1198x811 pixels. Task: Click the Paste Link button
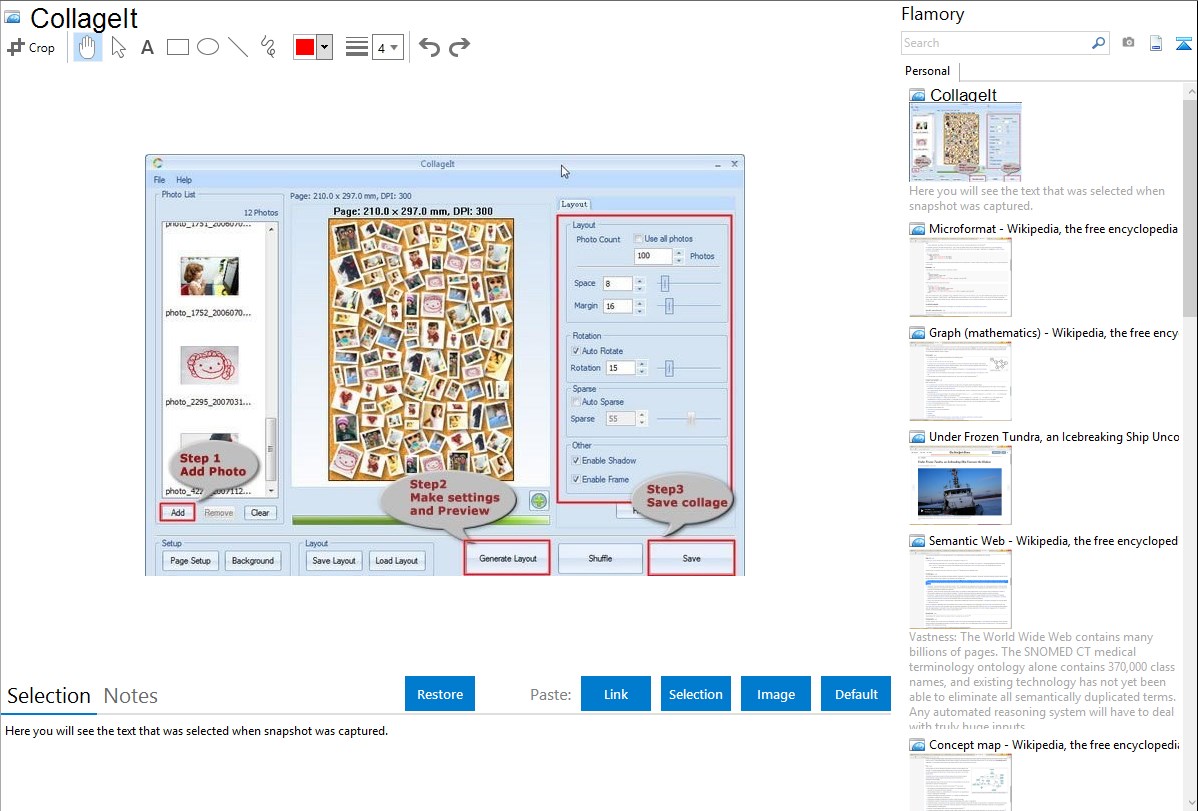point(616,694)
